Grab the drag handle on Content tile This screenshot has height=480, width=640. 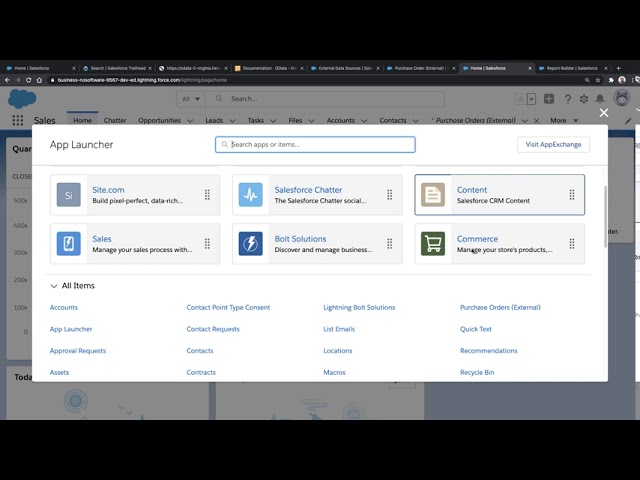click(x=572, y=195)
